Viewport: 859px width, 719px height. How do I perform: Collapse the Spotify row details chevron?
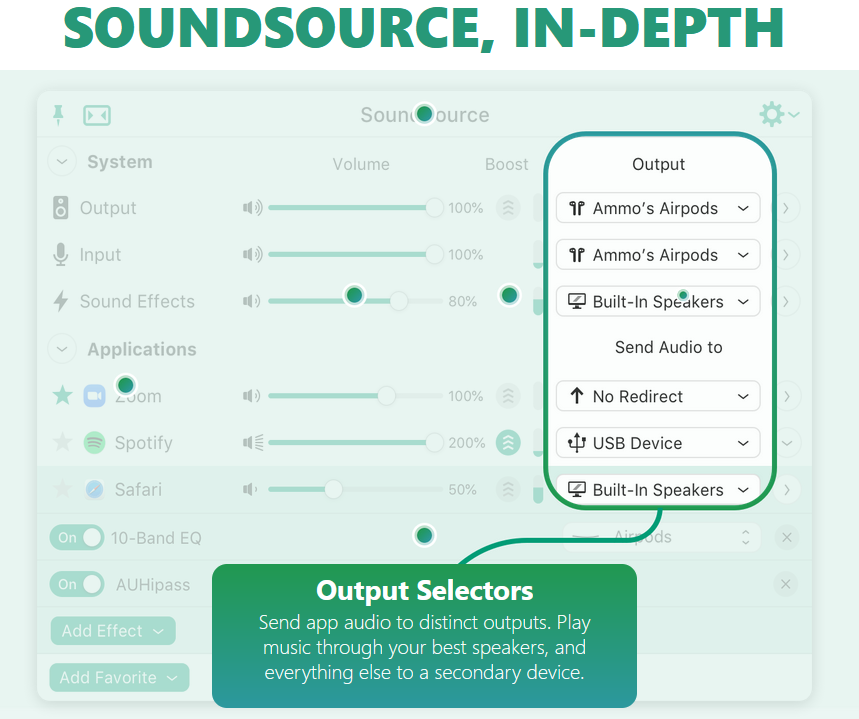pyautogui.click(x=787, y=442)
